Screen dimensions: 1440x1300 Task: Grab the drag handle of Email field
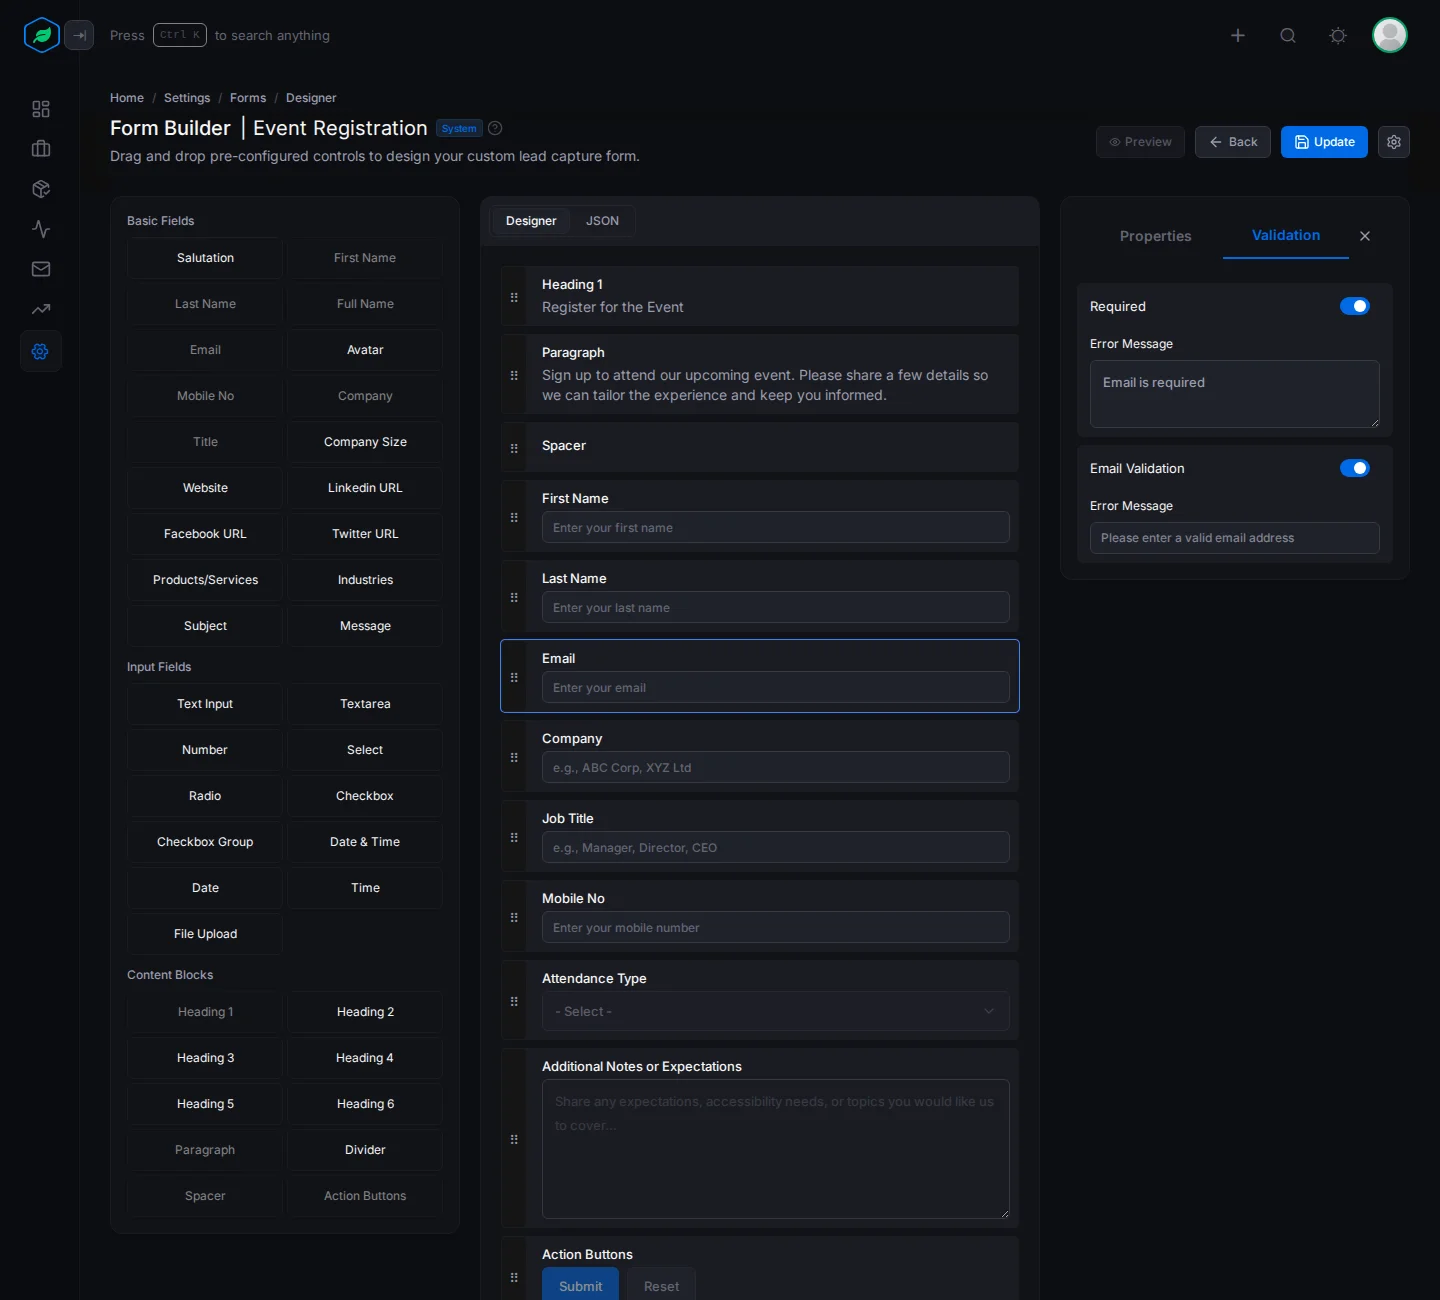coord(514,677)
